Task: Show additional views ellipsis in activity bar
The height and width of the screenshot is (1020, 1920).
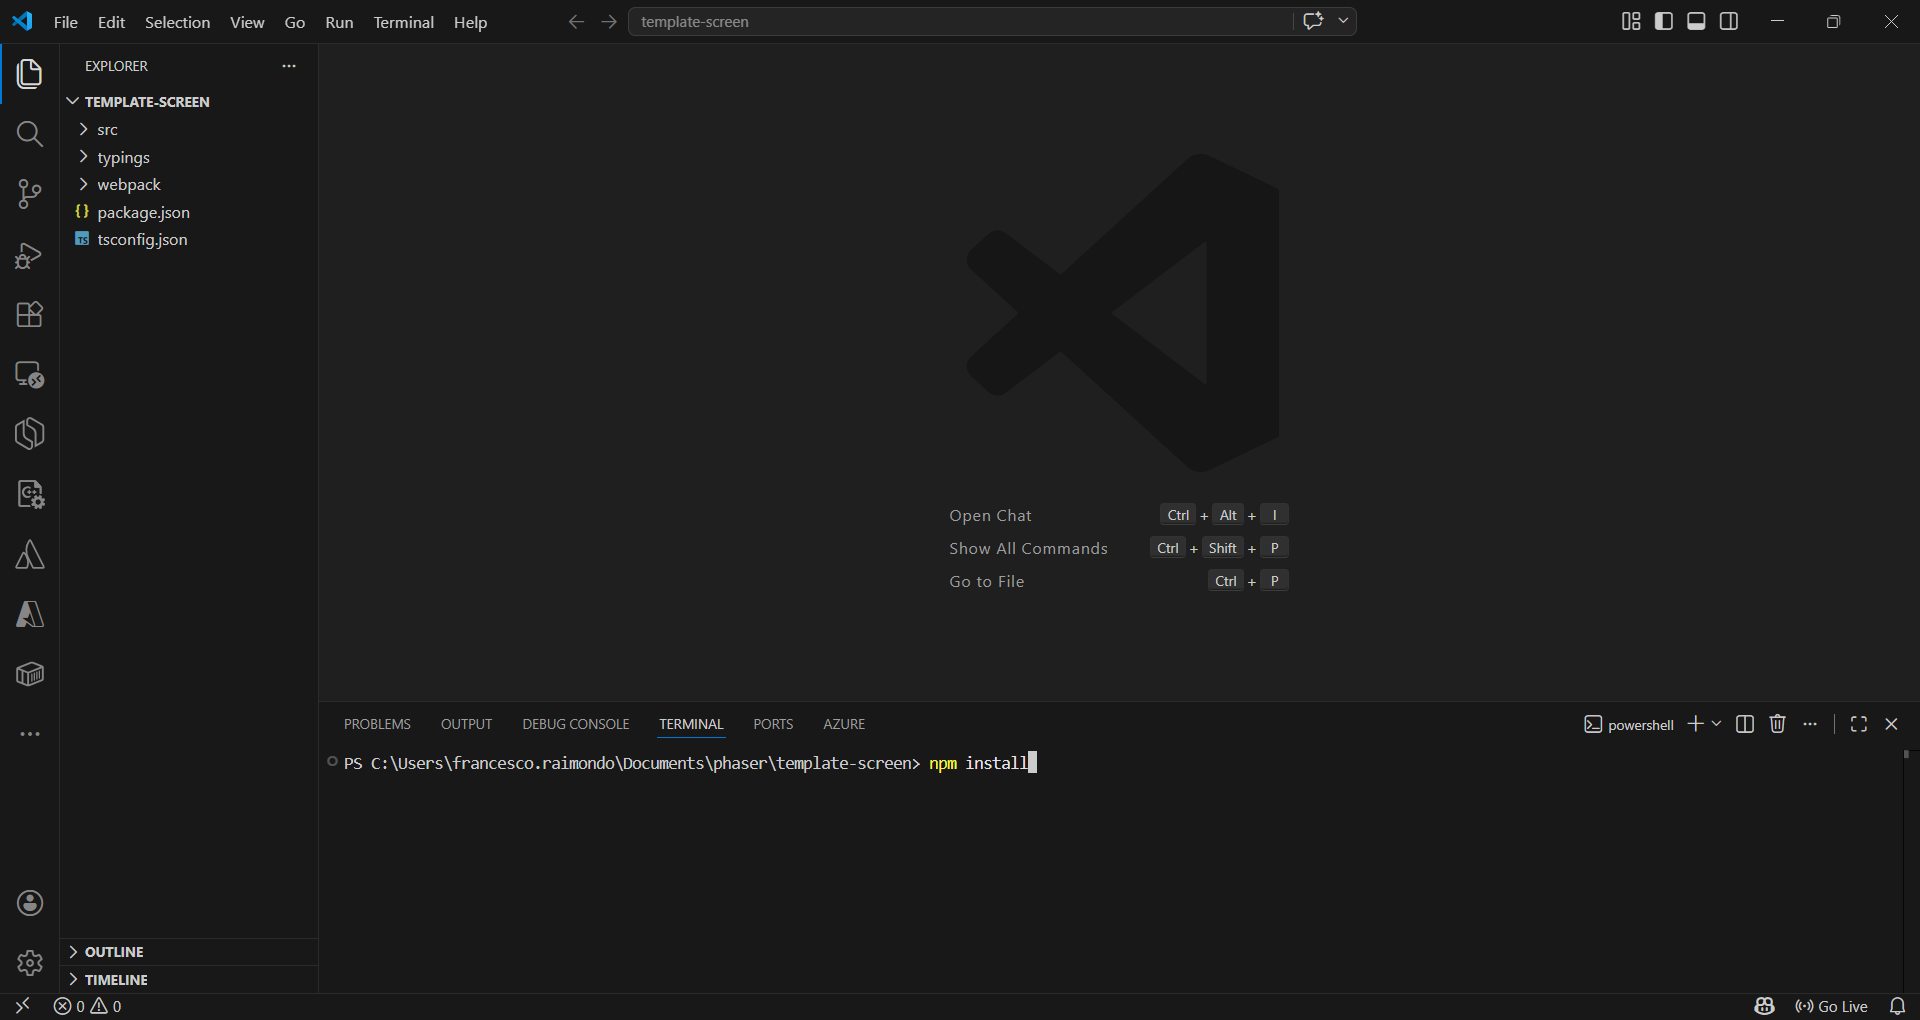Action: [30, 734]
